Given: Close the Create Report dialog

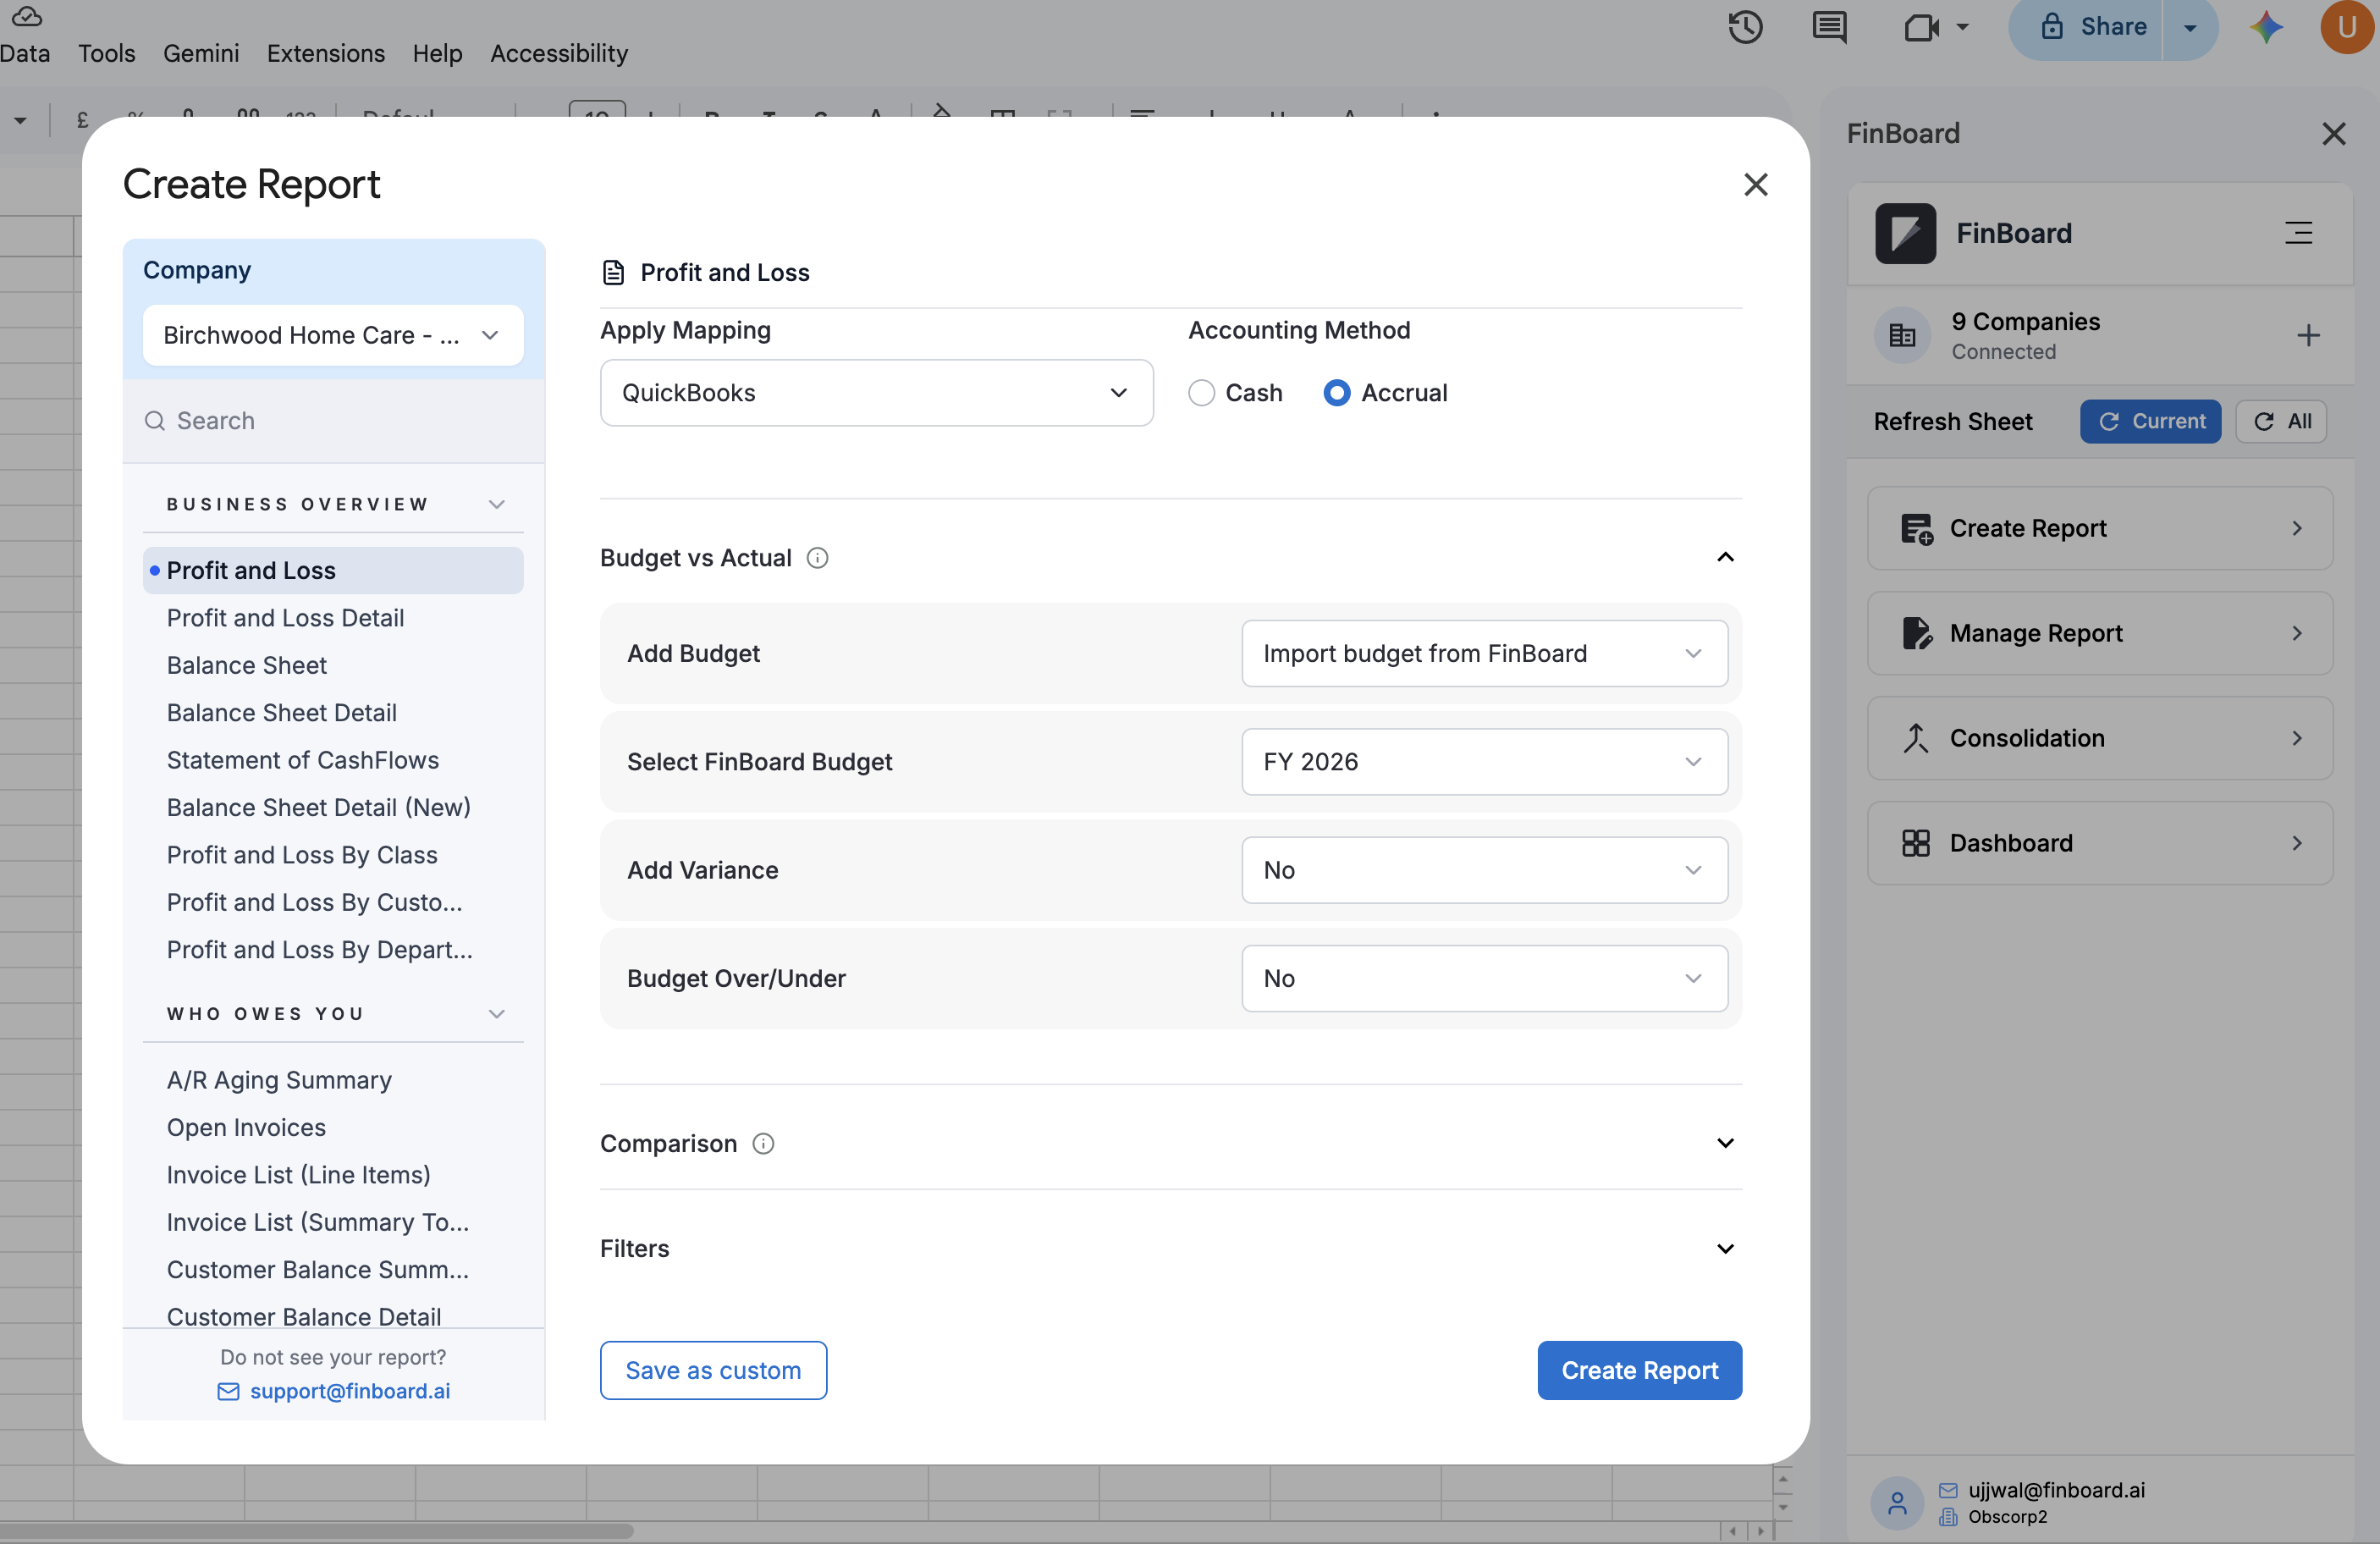Looking at the screenshot, I should tap(1755, 184).
